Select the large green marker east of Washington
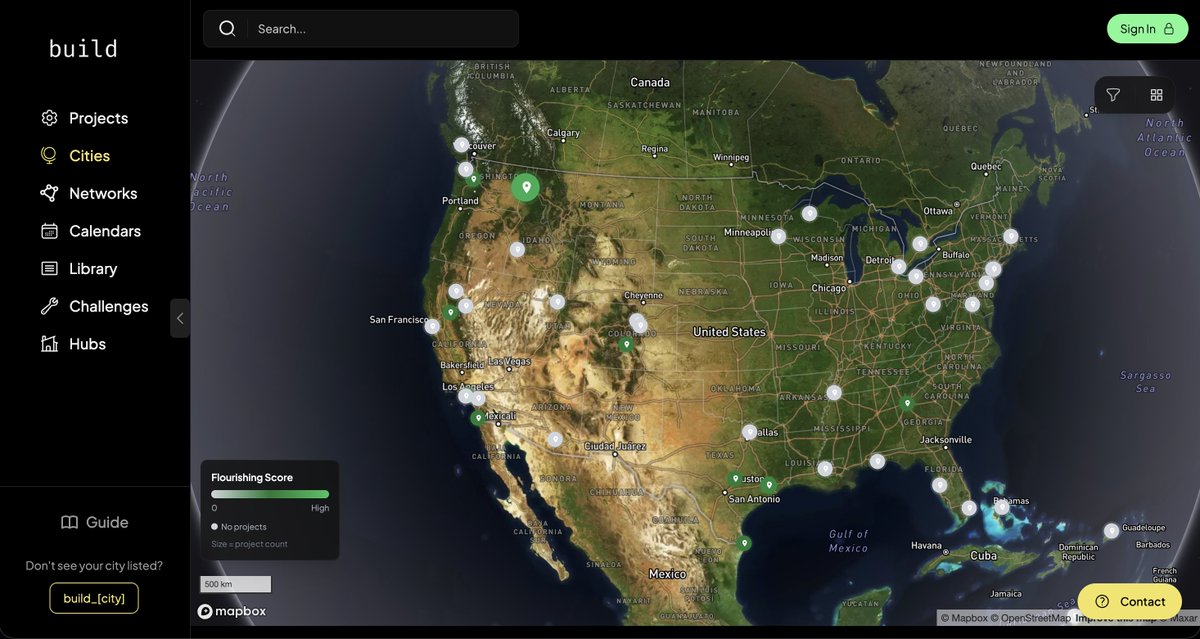1200x639 pixels. (x=525, y=187)
